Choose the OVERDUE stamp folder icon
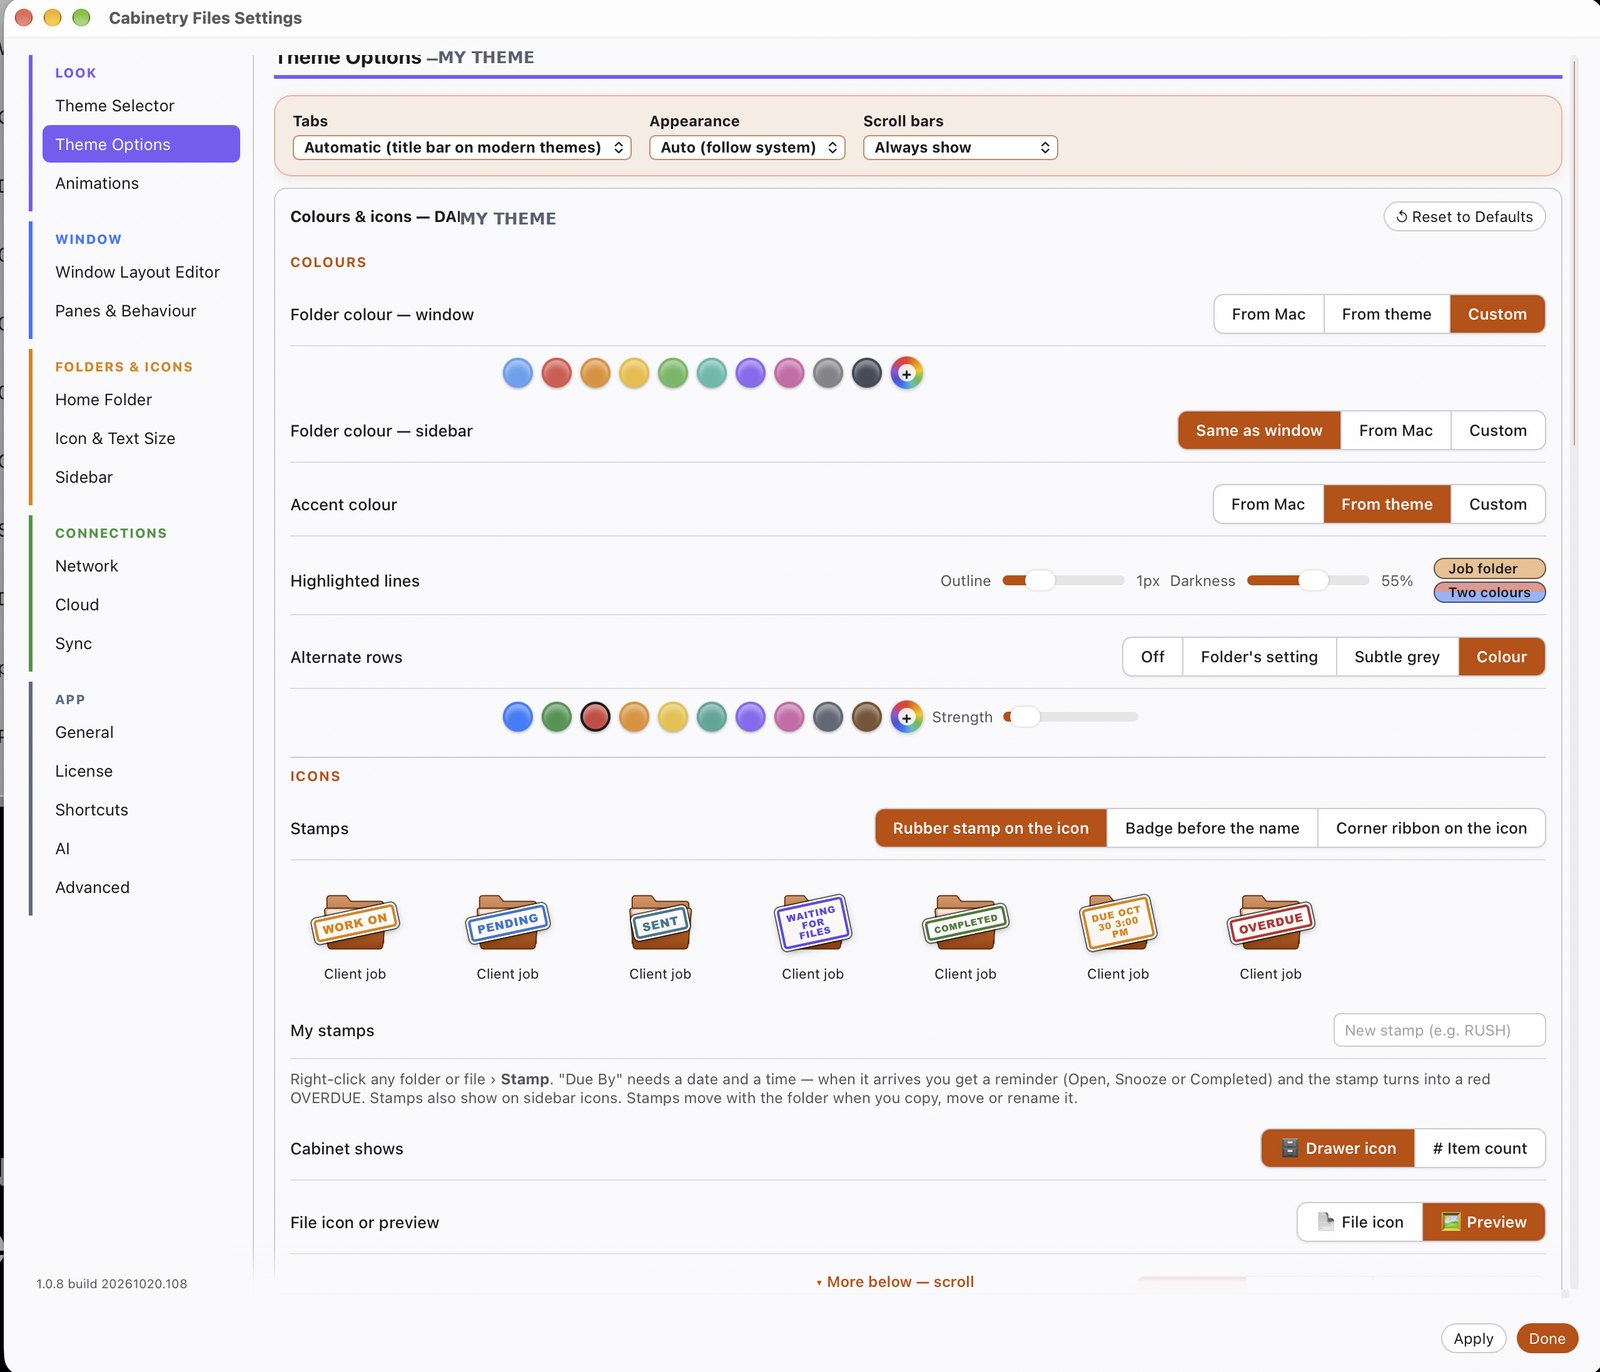 tap(1271, 922)
